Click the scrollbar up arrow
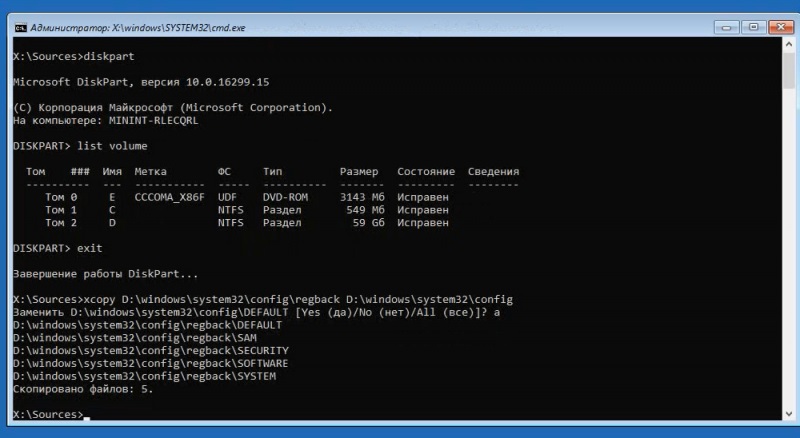Screen dimensions: 800x438 point(789,44)
